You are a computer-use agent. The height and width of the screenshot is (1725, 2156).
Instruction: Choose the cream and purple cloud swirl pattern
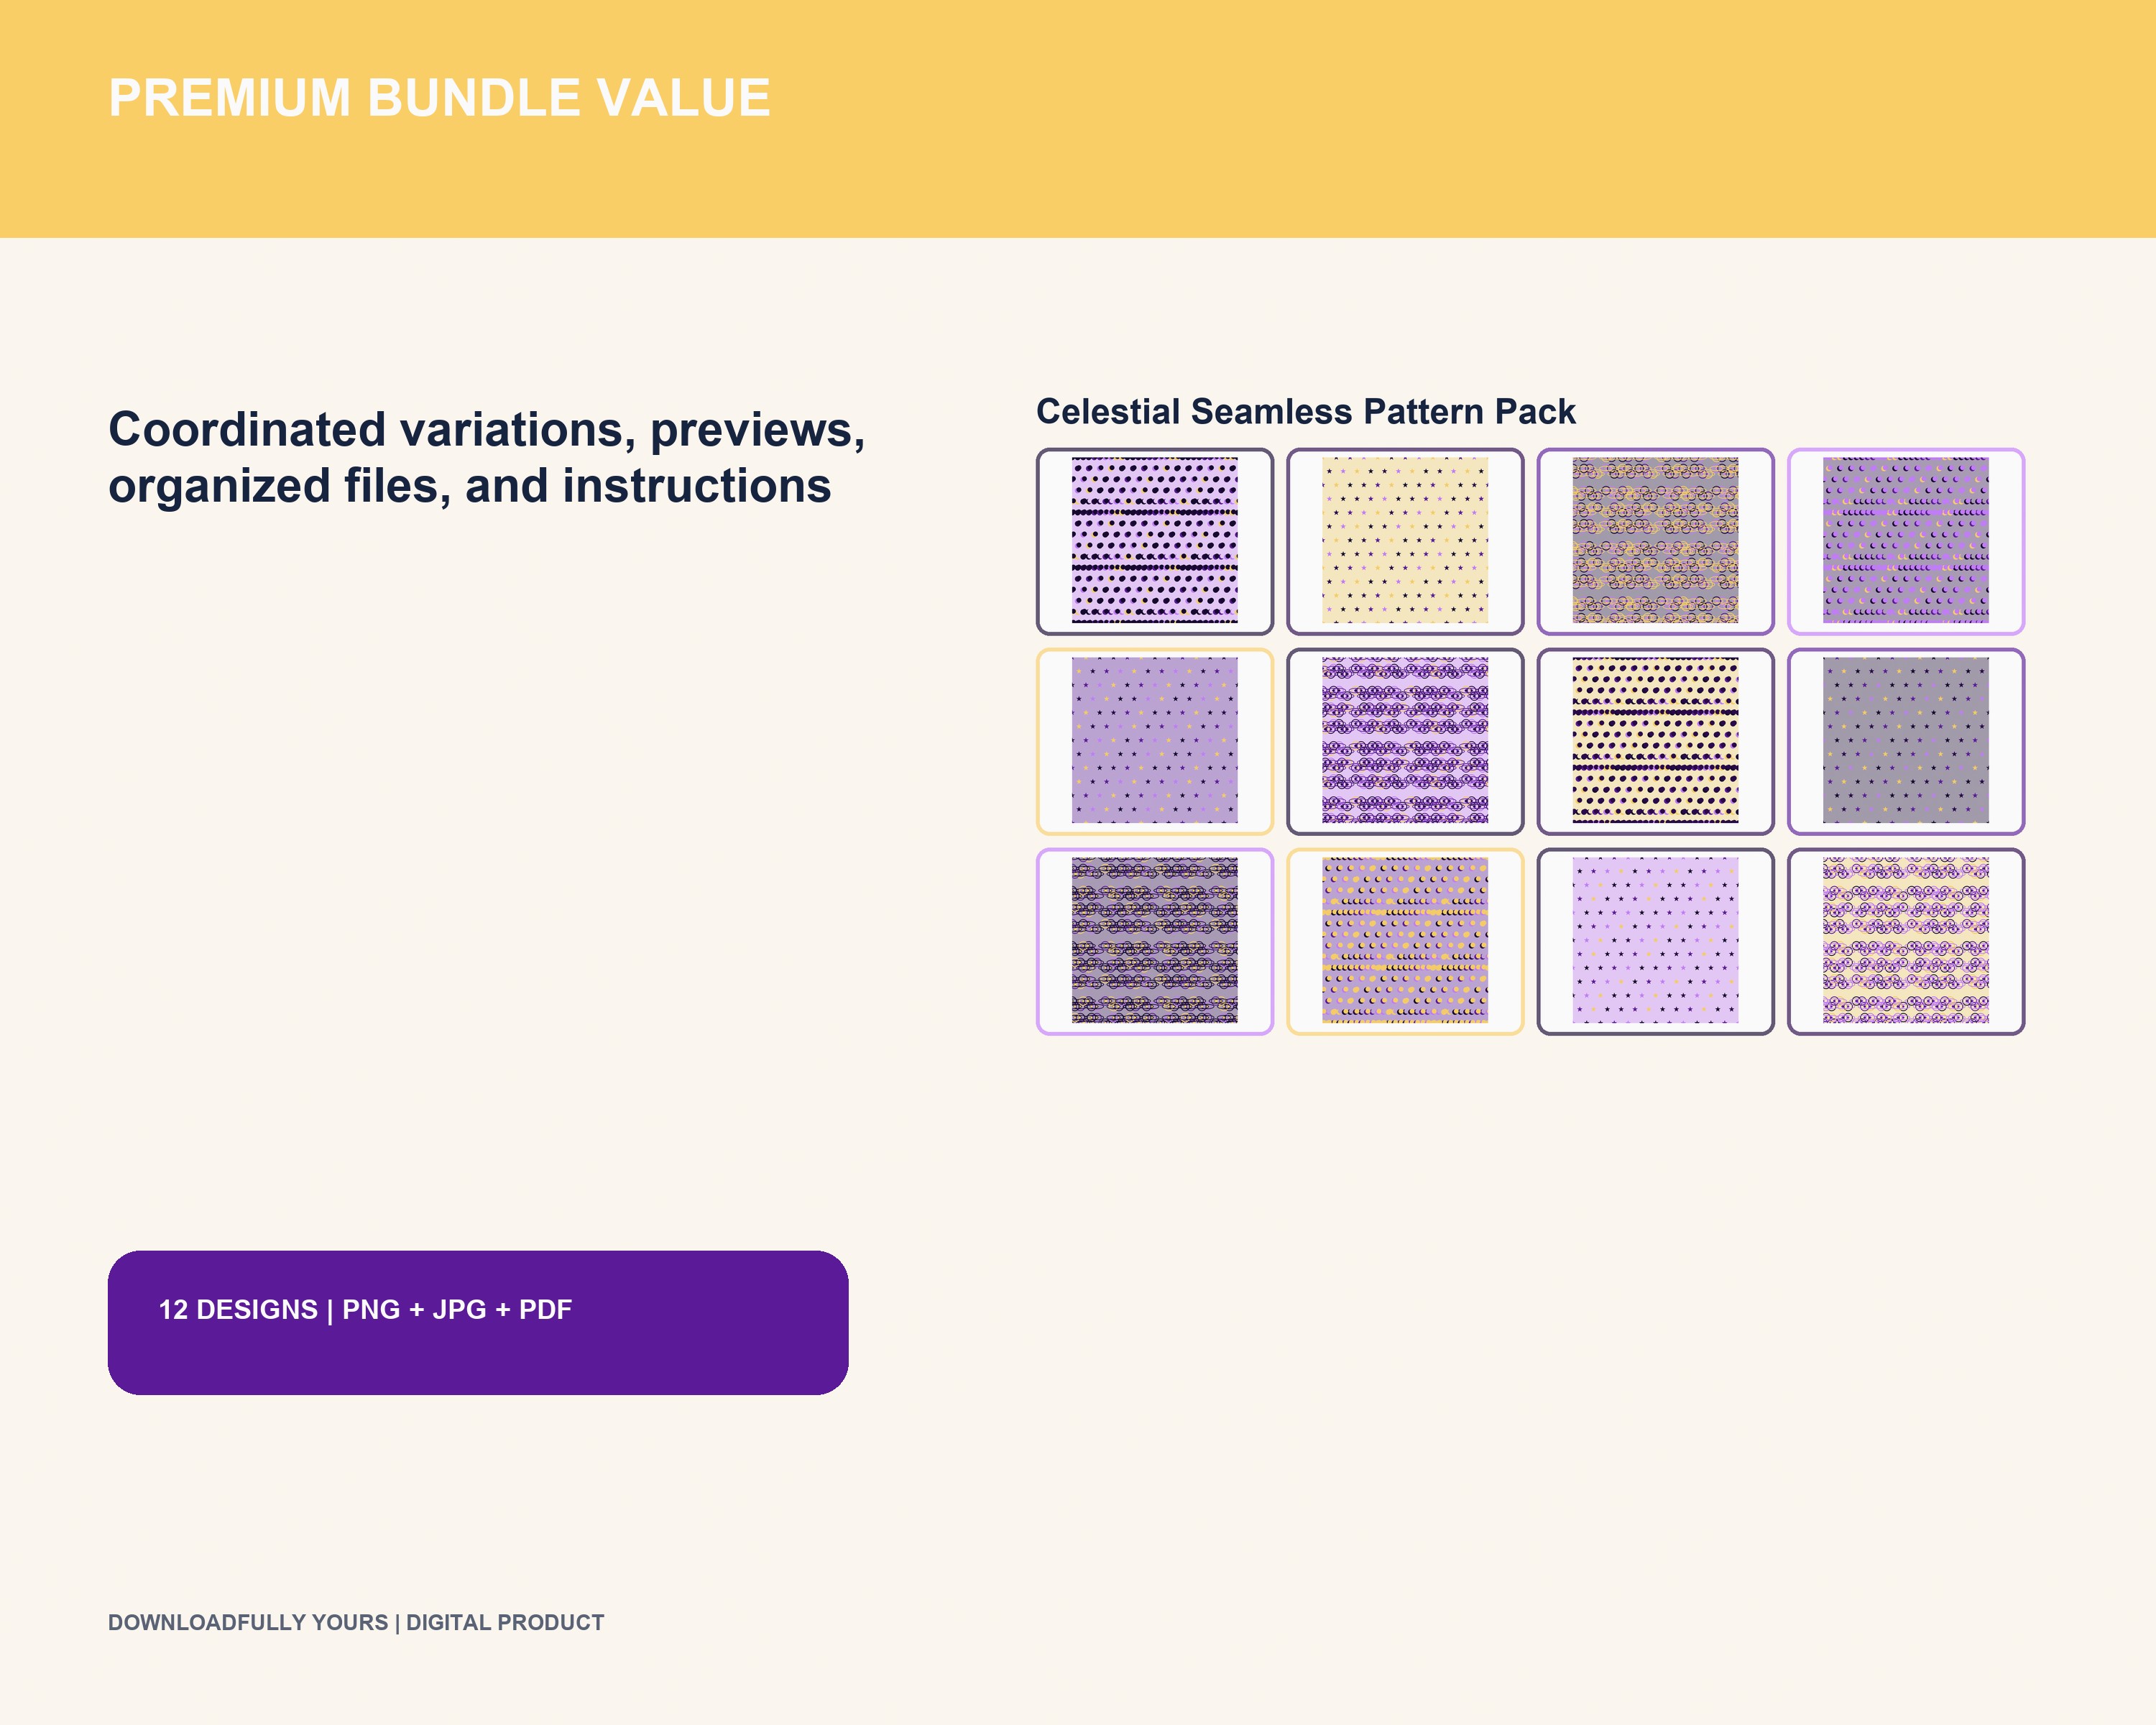(x=1906, y=941)
